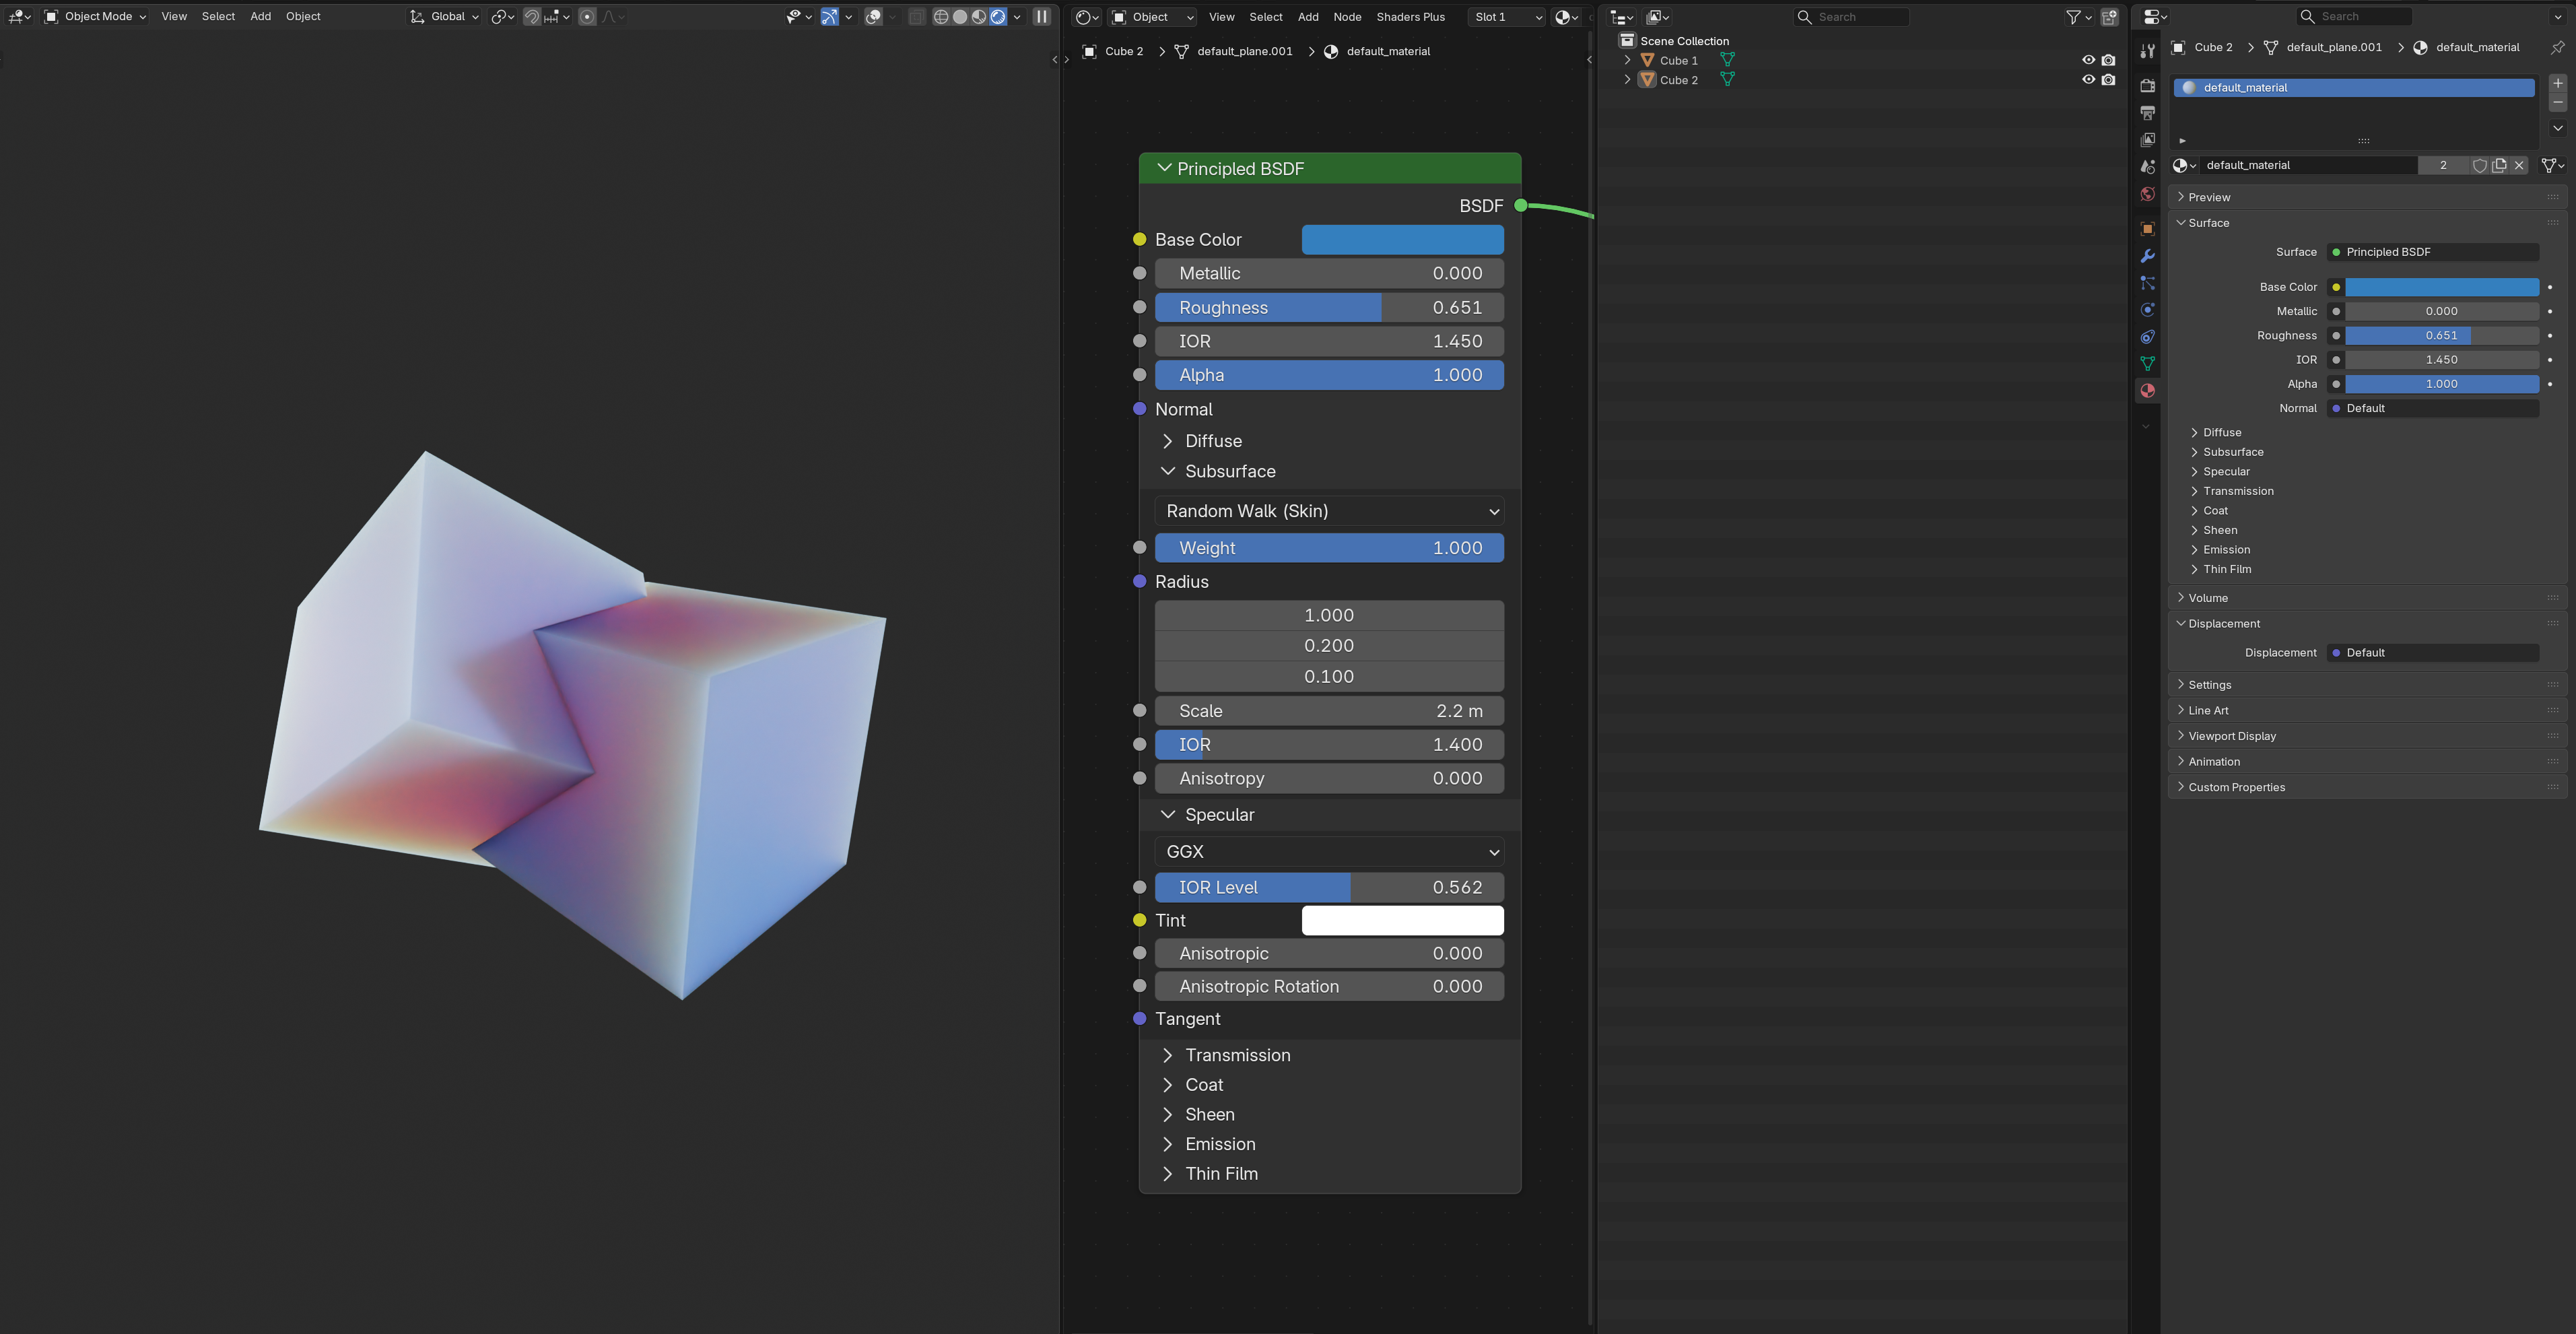The width and height of the screenshot is (2576, 1334).
Task: Open the Physics properties tab
Action: coord(2147,310)
